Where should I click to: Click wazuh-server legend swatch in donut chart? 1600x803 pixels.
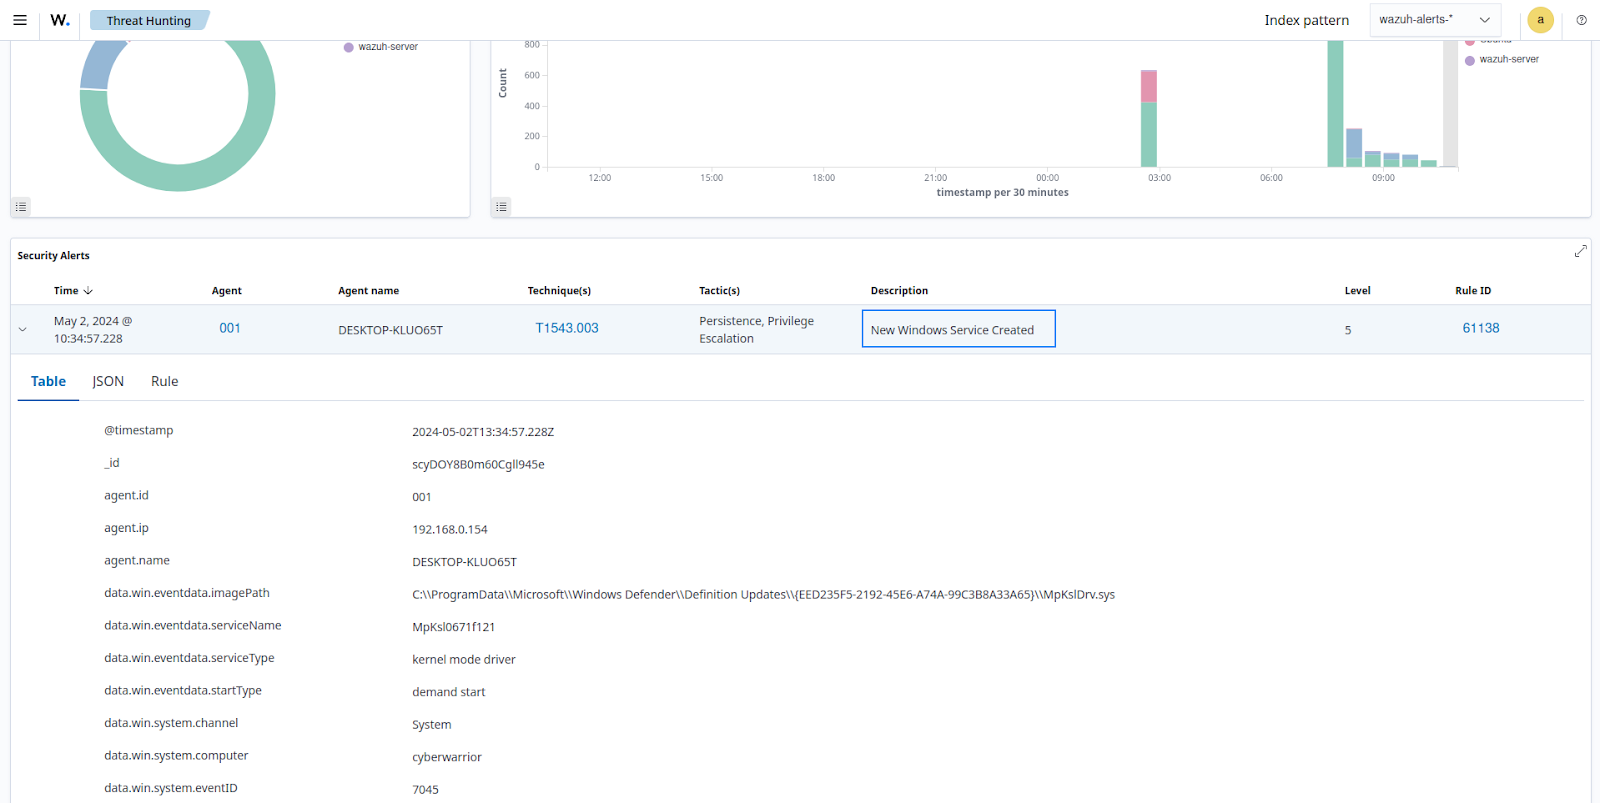click(349, 47)
